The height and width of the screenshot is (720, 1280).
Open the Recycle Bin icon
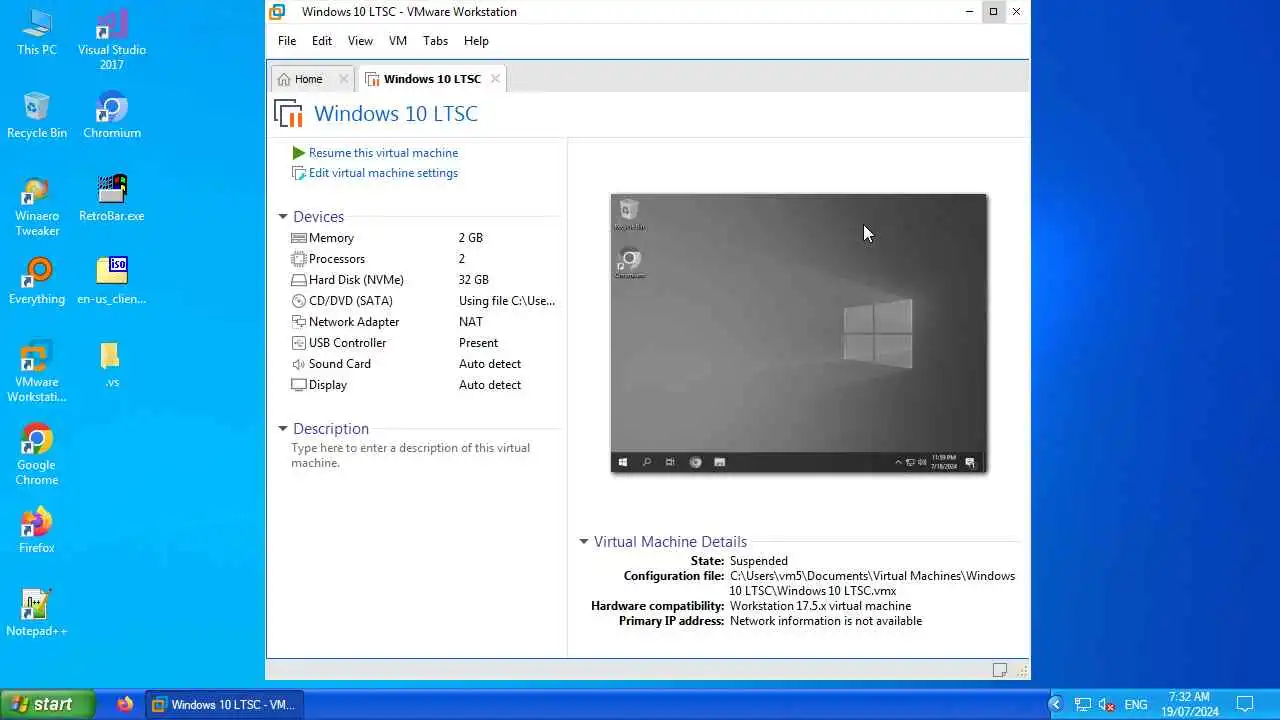(x=37, y=115)
